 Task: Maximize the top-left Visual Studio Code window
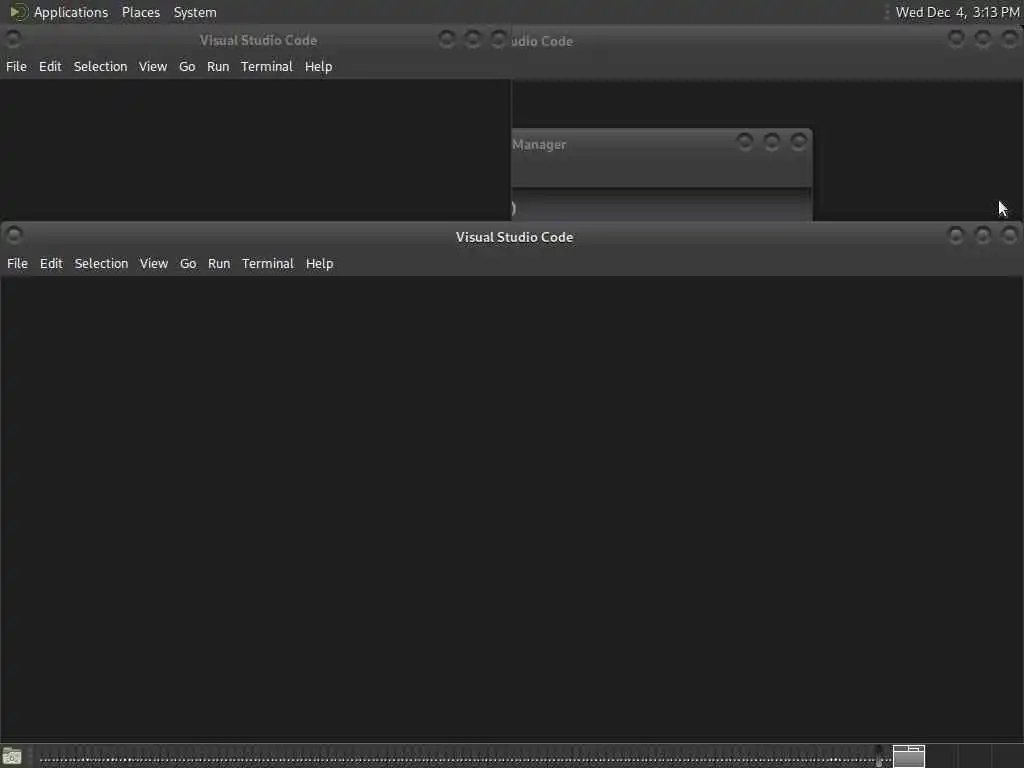(x=473, y=39)
